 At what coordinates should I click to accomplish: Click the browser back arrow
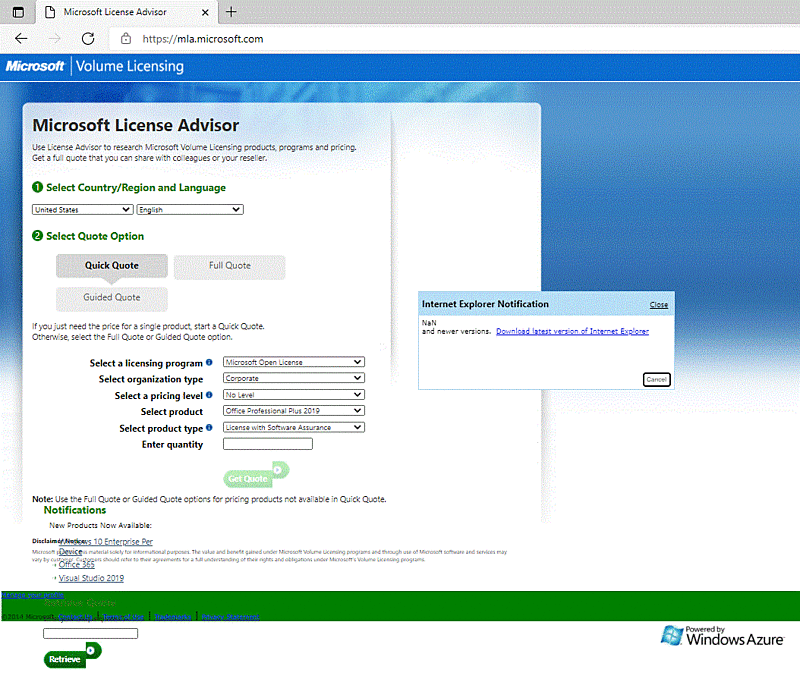(20, 38)
